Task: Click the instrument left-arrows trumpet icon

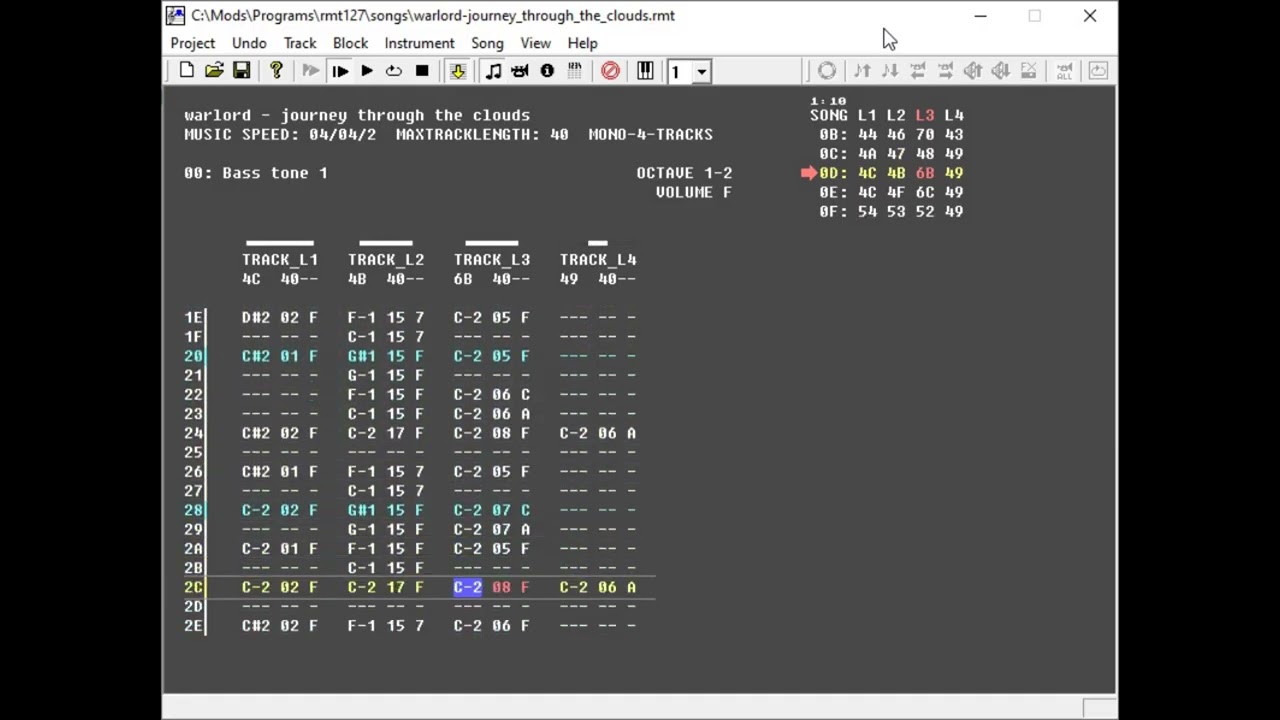Action: click(917, 71)
